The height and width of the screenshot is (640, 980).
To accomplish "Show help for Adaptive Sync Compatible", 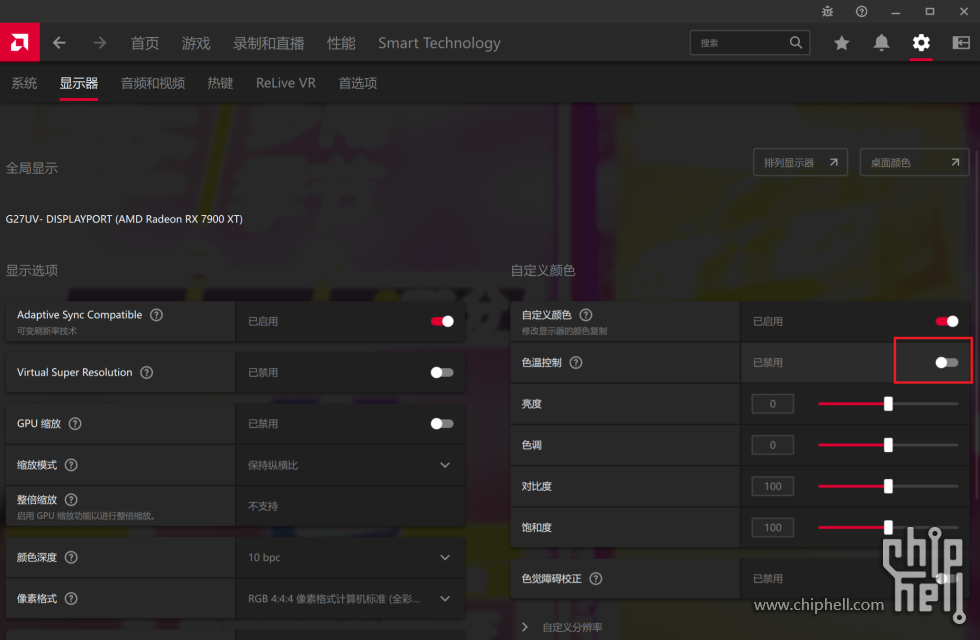I will click(156, 314).
